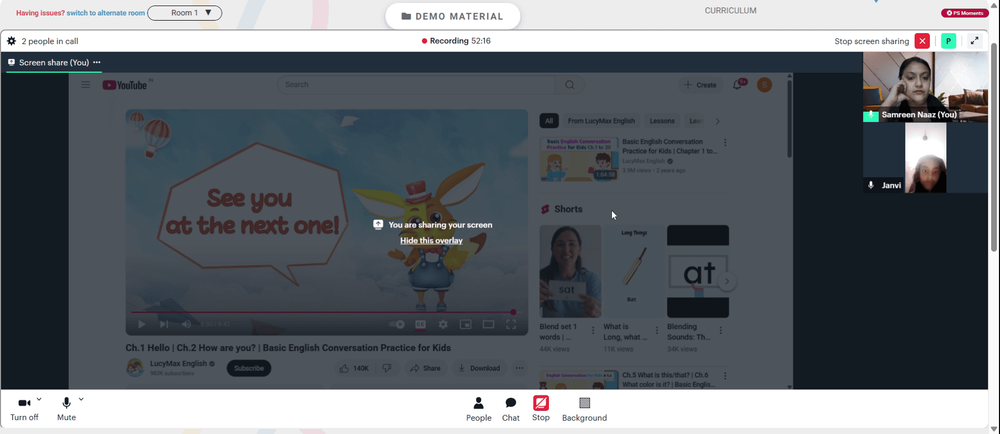Download the YouTube video

point(480,368)
